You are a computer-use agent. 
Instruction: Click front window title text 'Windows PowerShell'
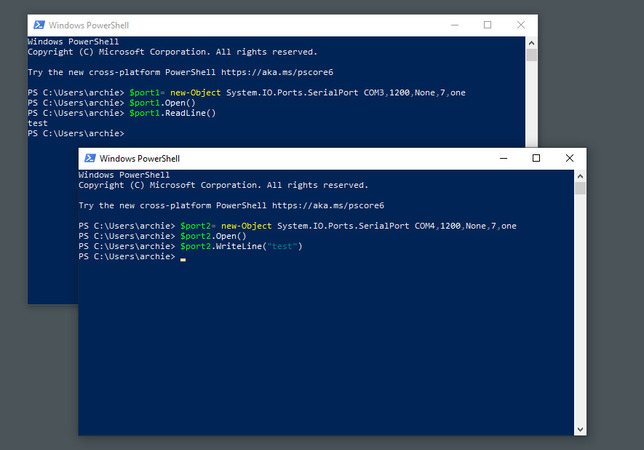(x=140, y=158)
